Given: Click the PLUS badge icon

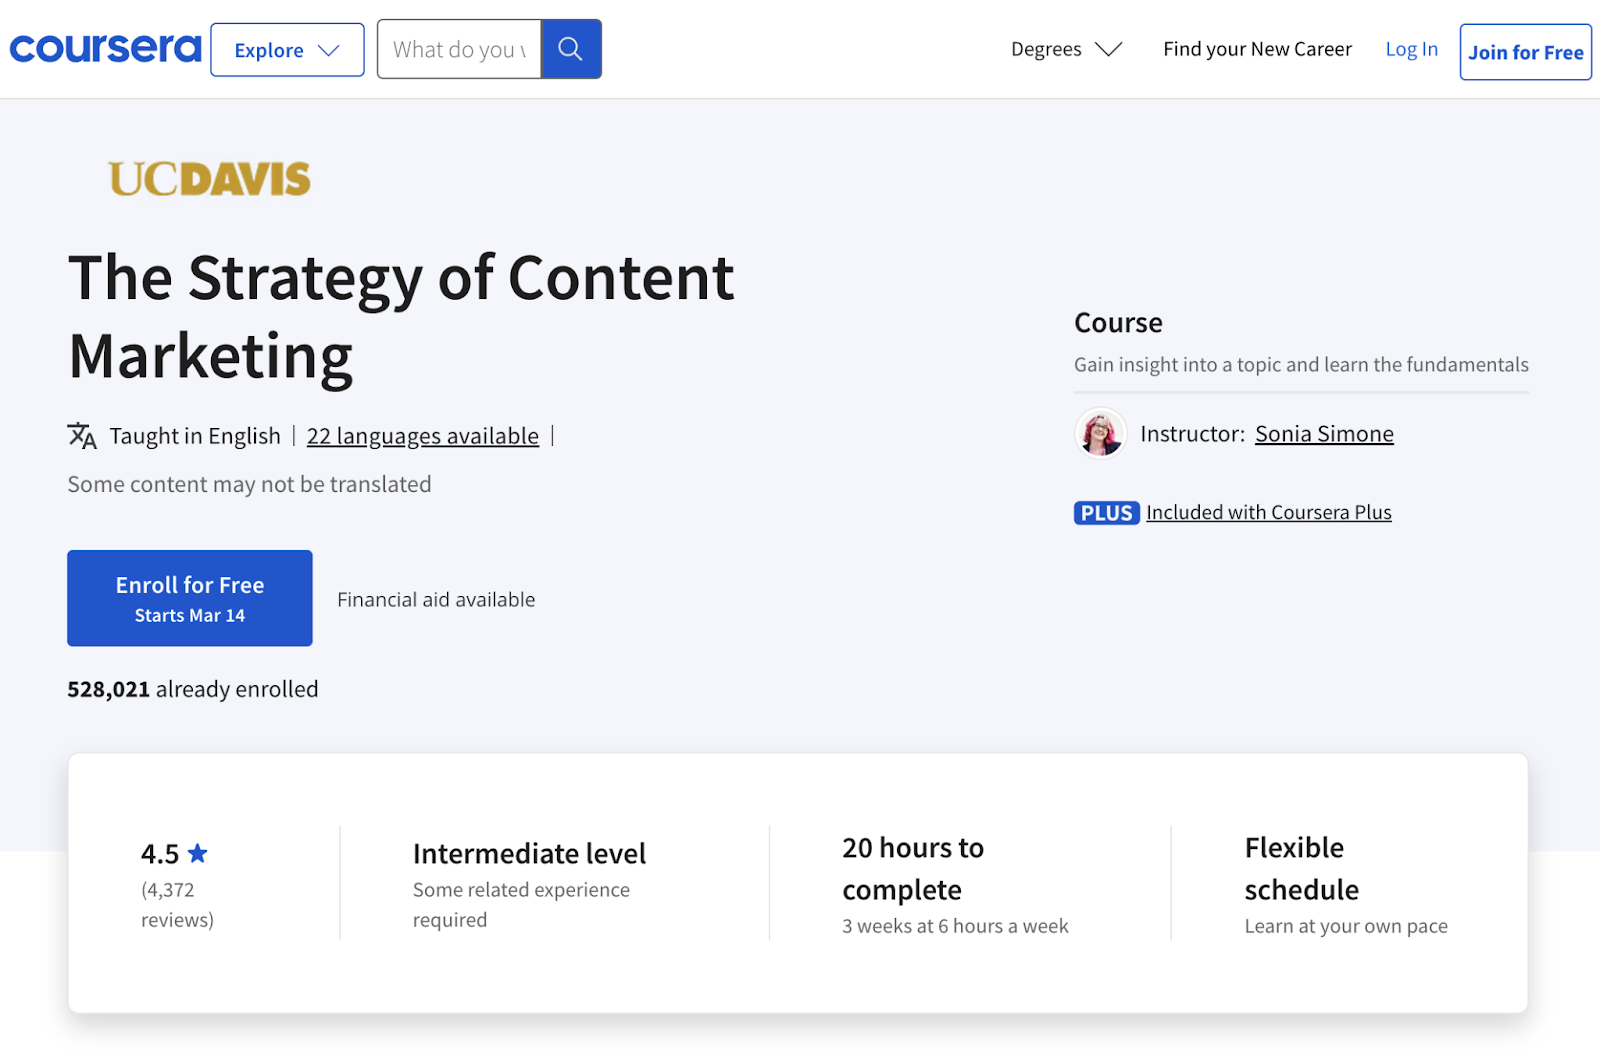Looking at the screenshot, I should [1106, 512].
